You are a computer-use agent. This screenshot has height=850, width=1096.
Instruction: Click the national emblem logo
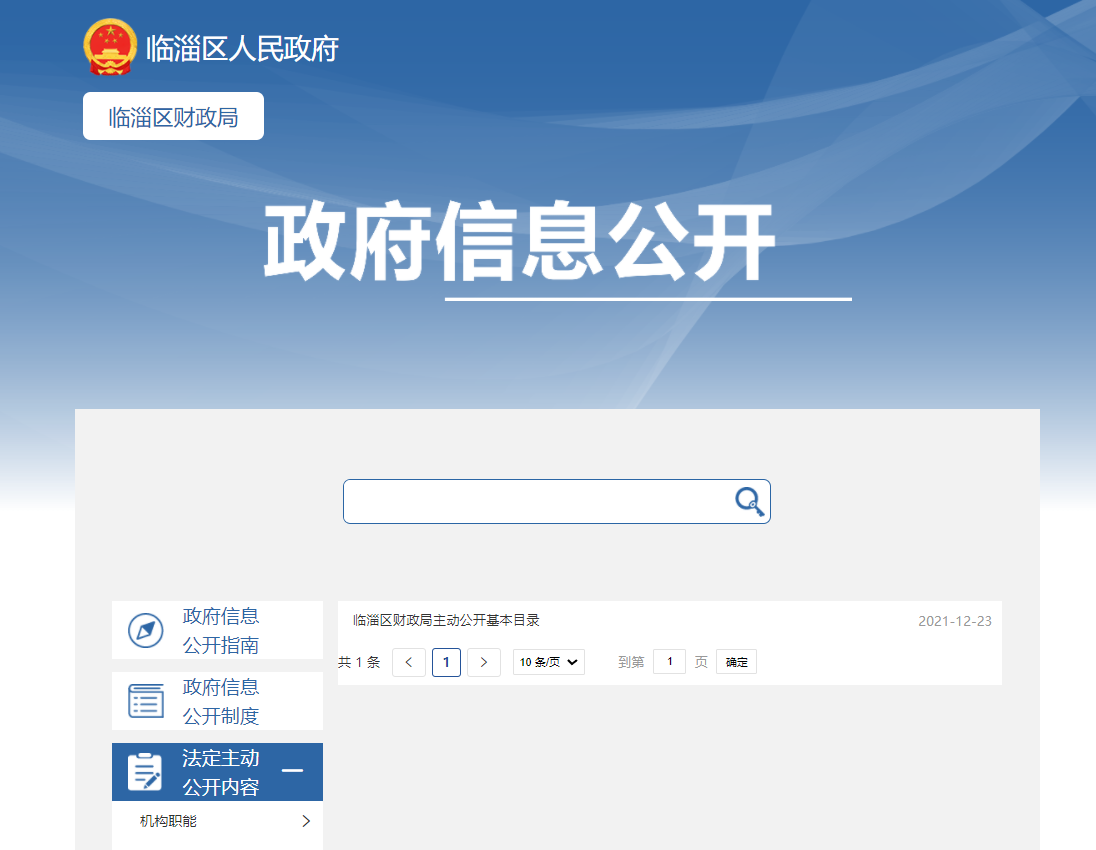tap(109, 47)
